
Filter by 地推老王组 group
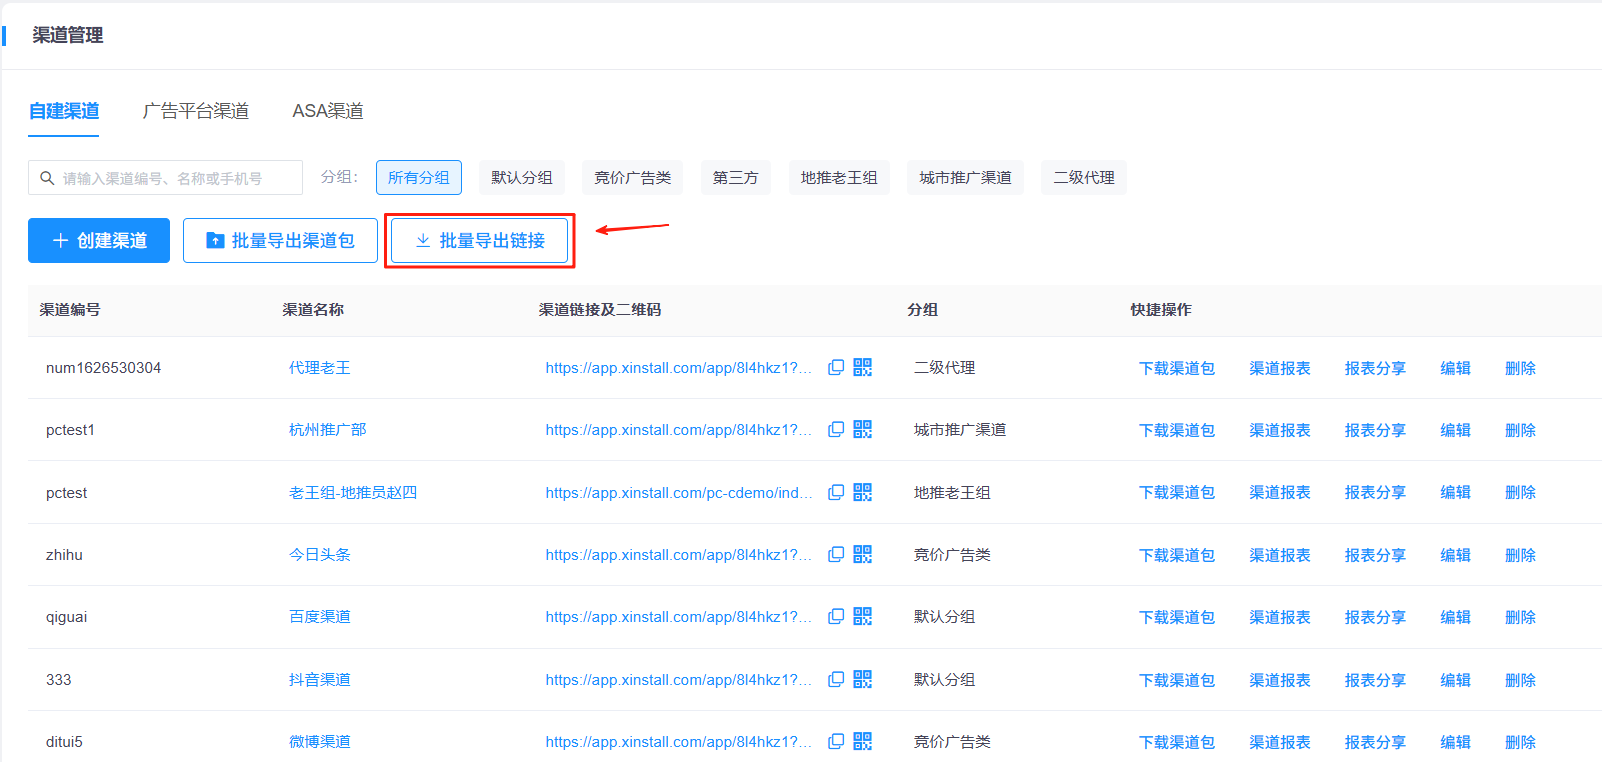coord(839,177)
